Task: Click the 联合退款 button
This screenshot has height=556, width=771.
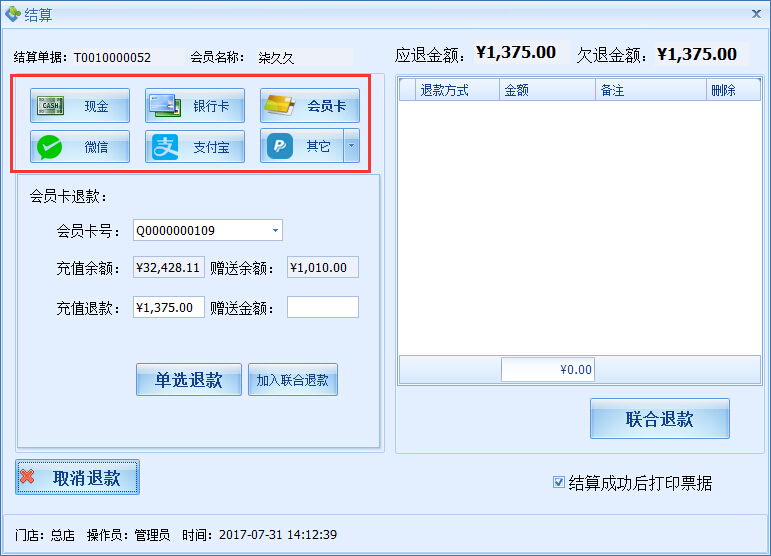Action: point(659,419)
